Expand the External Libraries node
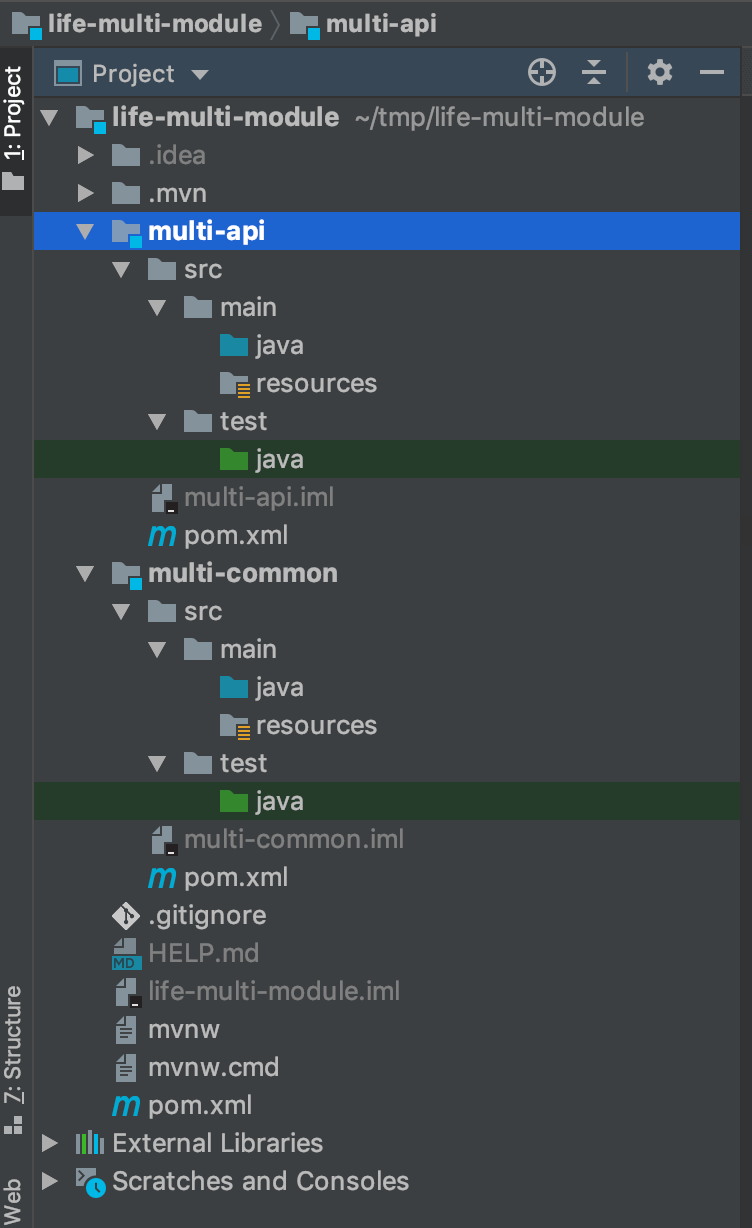Image resolution: width=752 pixels, height=1228 pixels. tap(49, 1143)
